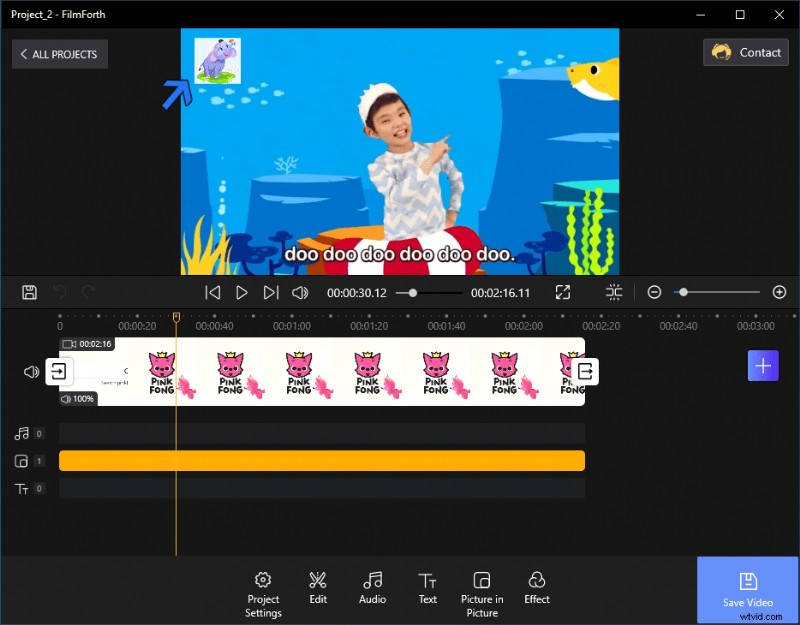Open the Contact panel

click(x=746, y=52)
